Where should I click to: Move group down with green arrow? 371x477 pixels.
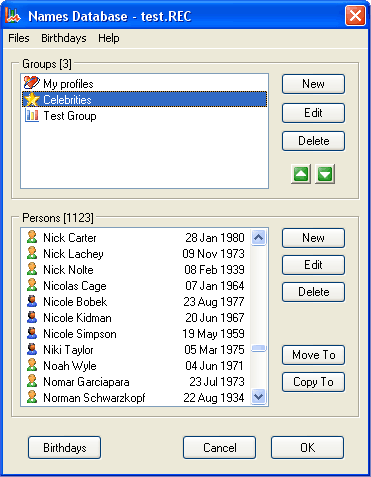pyautogui.click(x=325, y=174)
